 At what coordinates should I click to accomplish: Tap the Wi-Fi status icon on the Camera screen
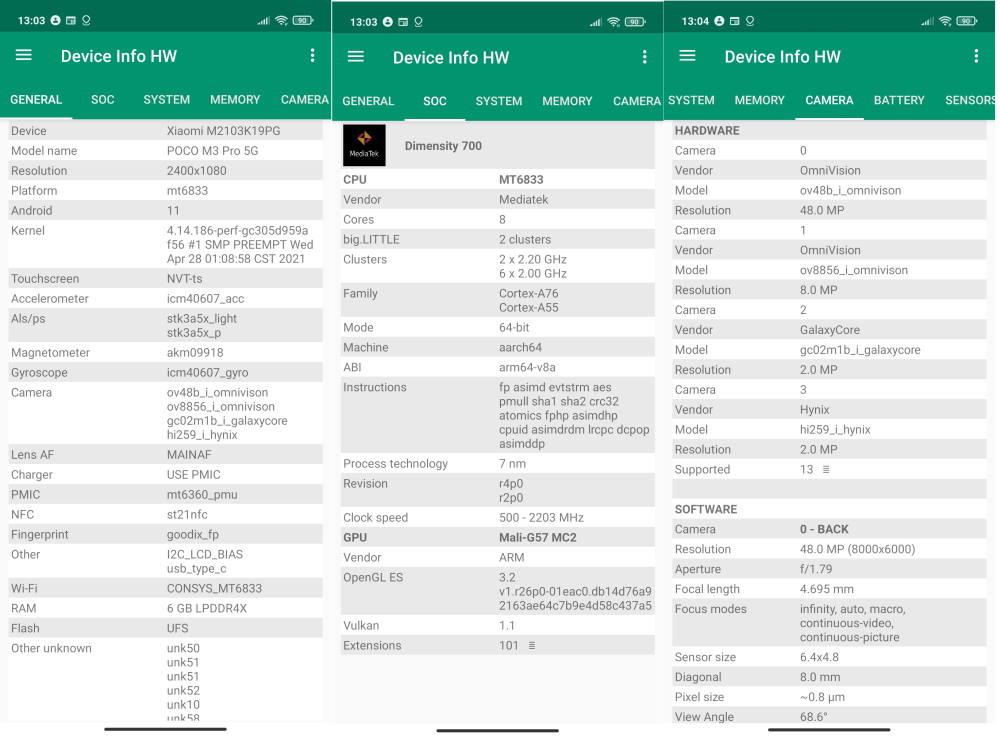point(945,21)
